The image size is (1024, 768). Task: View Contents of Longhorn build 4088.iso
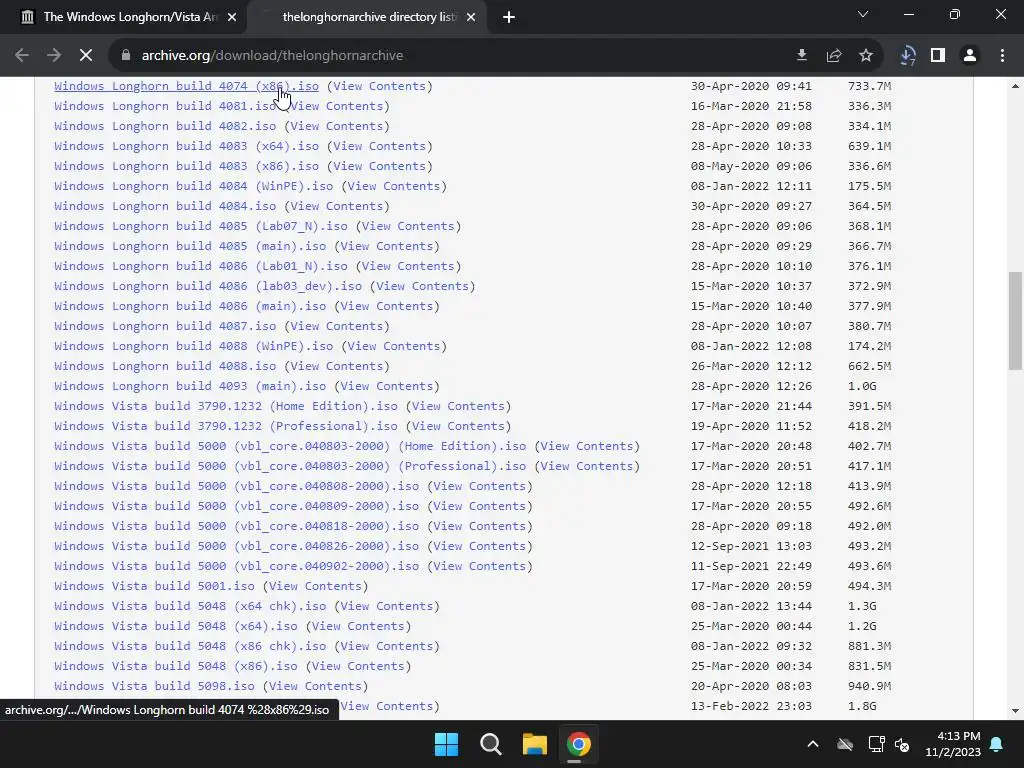[336, 366]
